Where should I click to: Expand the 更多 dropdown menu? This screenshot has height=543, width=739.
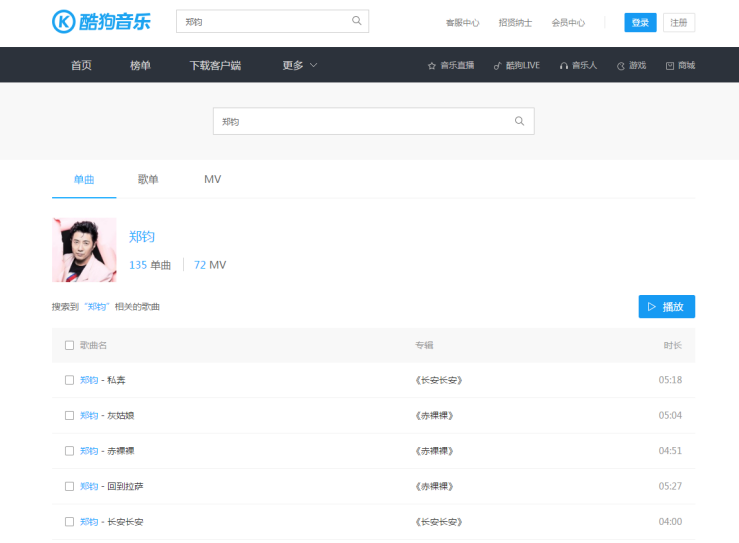click(x=300, y=65)
